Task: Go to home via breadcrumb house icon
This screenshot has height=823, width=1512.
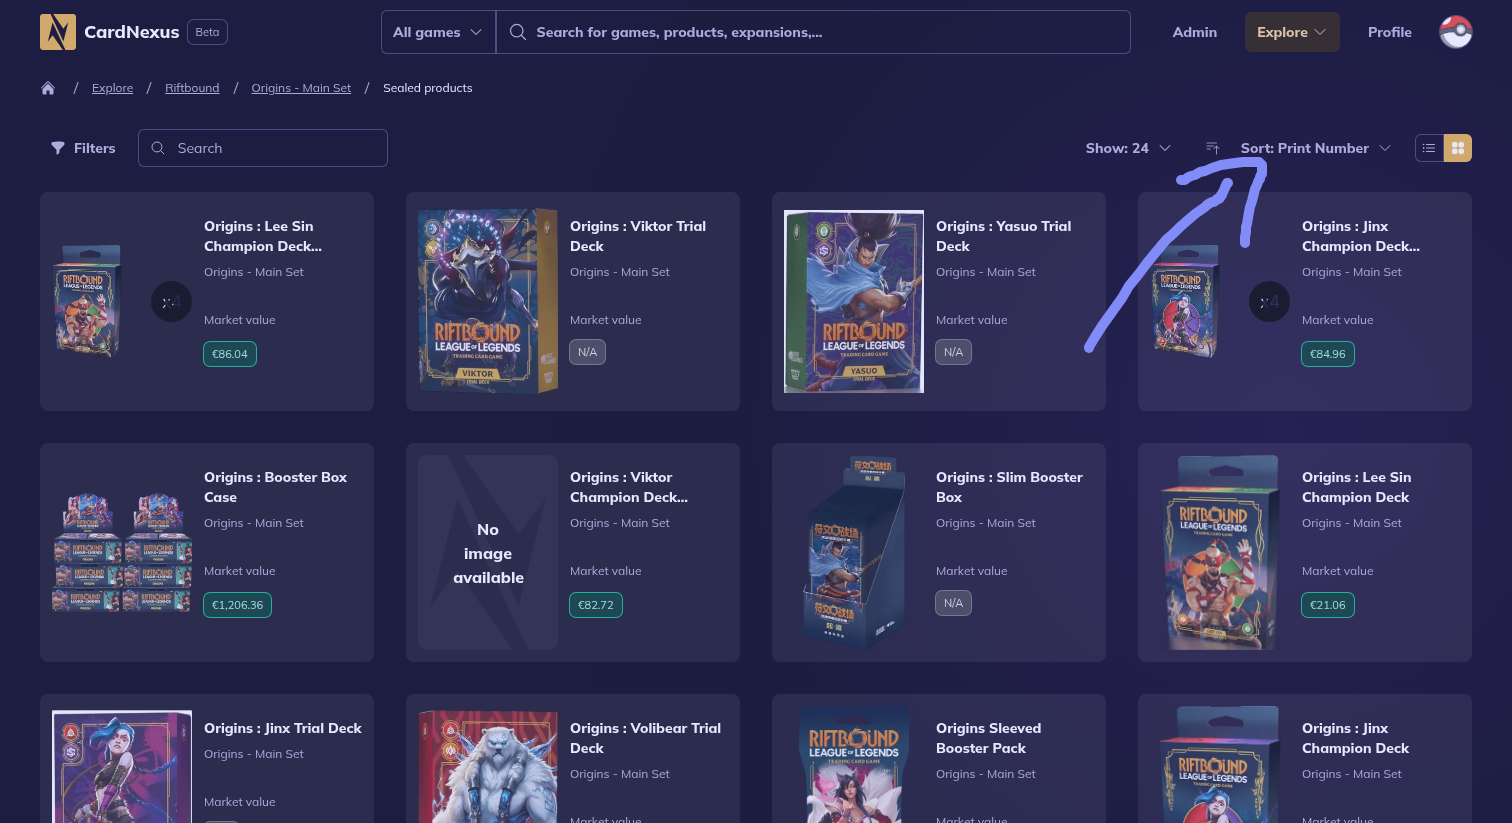Action: pyautogui.click(x=48, y=88)
